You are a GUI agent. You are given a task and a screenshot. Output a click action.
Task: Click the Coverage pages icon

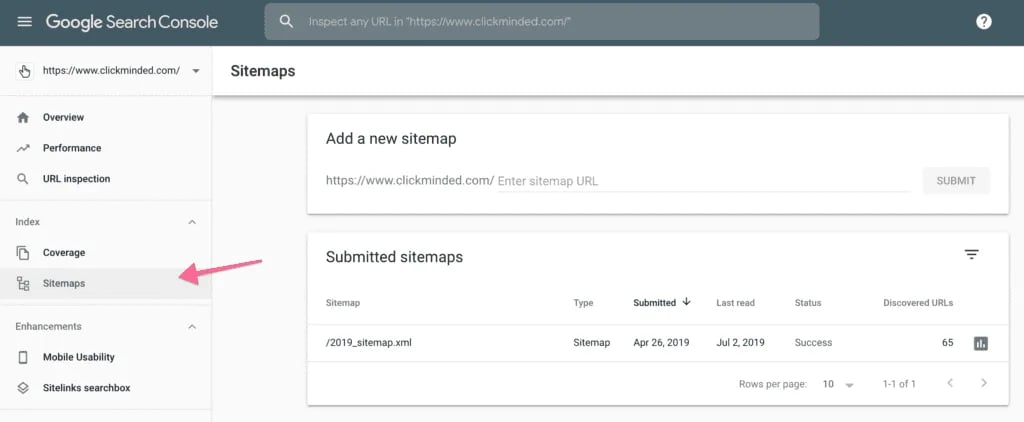point(23,253)
